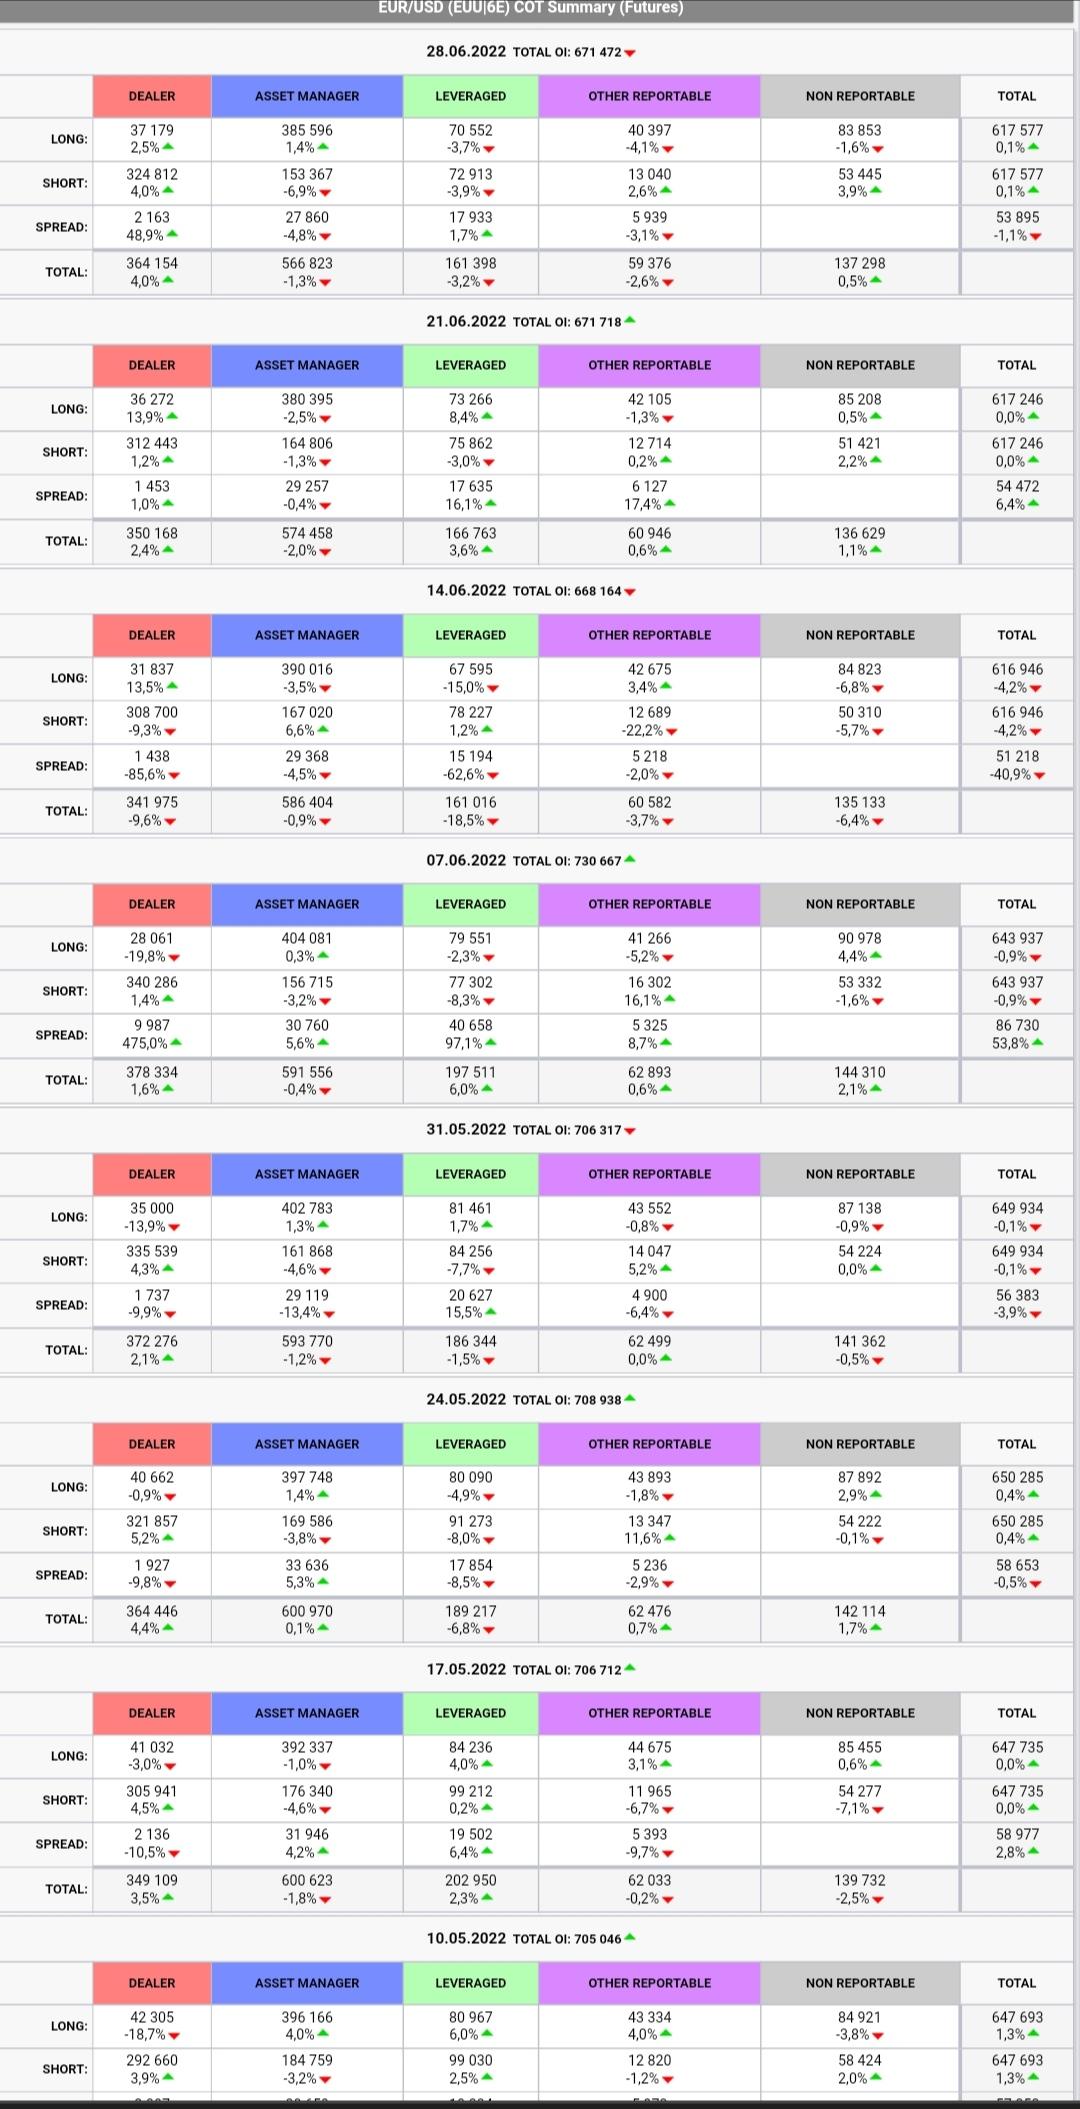Click the LONG row label under 10.05.2022
Viewport: 1080px width, 2109px height.
coord(69,2026)
